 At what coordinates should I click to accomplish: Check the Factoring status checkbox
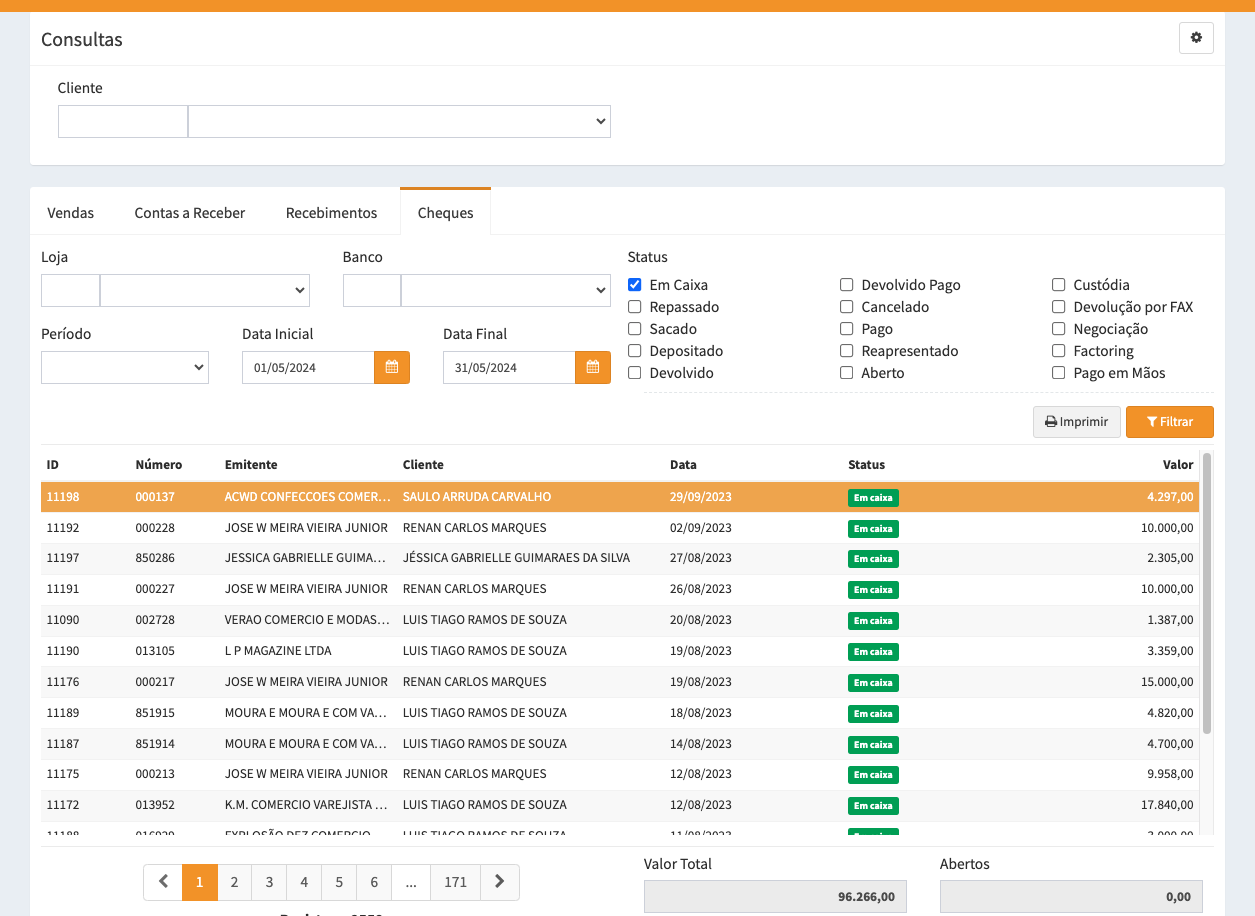coord(1059,351)
